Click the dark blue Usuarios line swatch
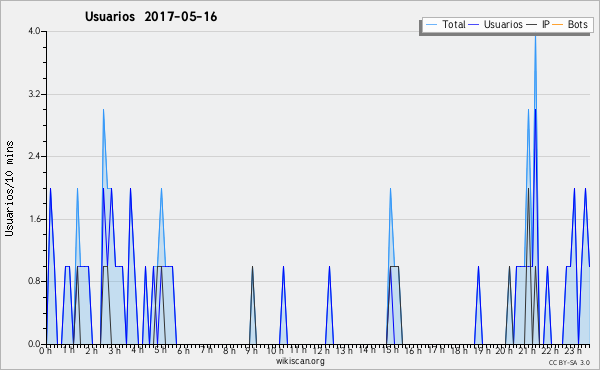This screenshot has width=600, height=370. (474, 25)
